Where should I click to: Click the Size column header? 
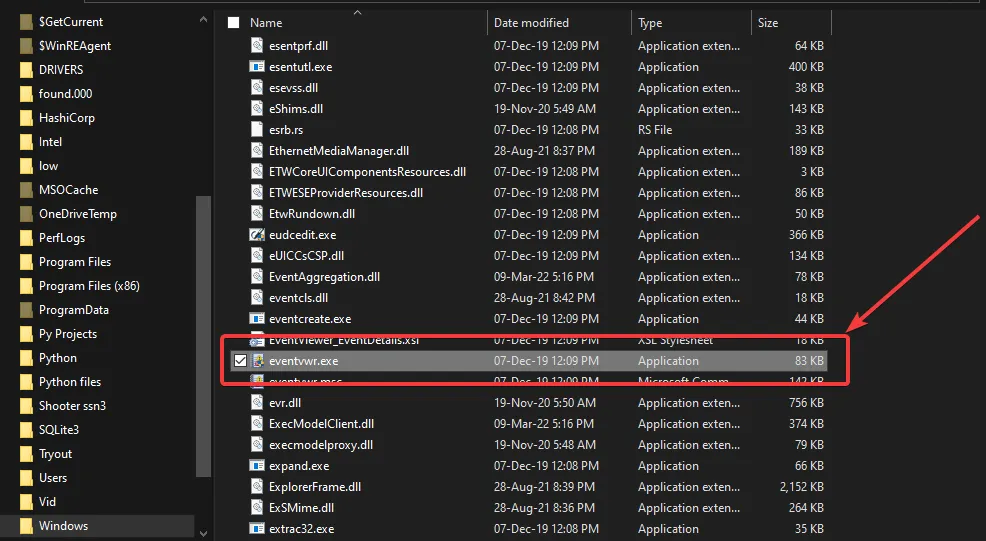[768, 23]
